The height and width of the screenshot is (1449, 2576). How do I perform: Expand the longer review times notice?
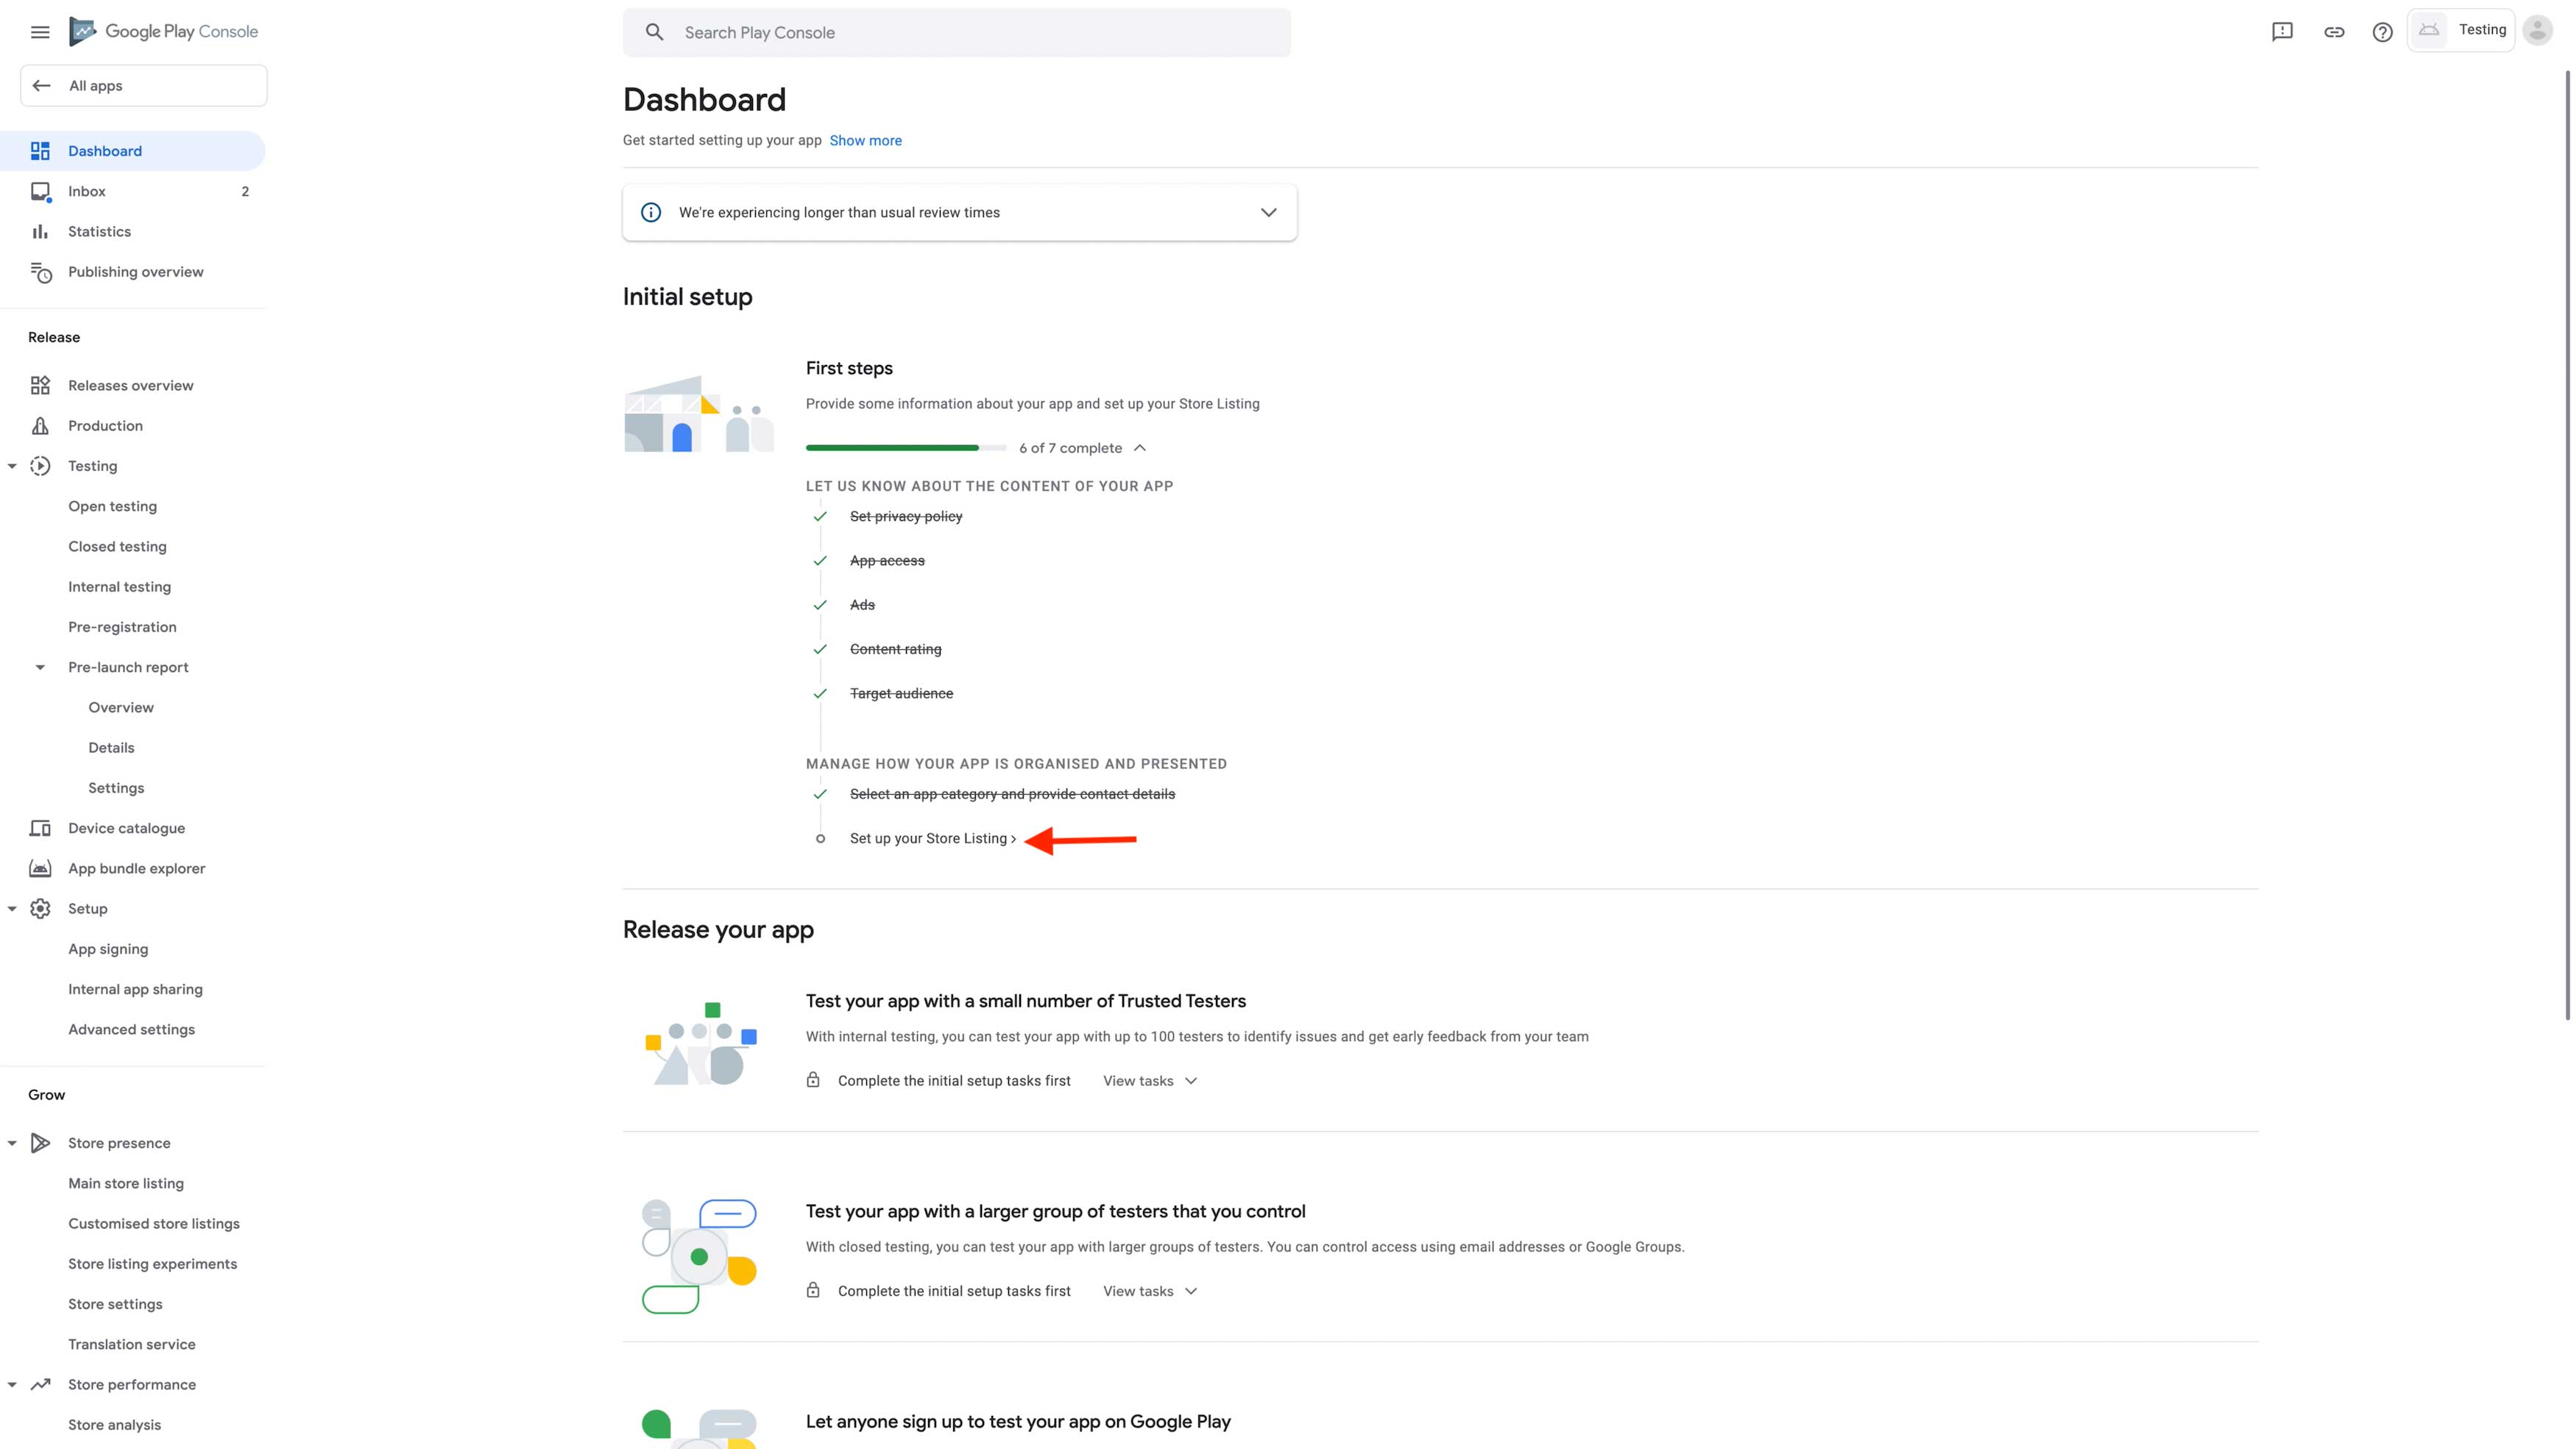coord(1268,212)
